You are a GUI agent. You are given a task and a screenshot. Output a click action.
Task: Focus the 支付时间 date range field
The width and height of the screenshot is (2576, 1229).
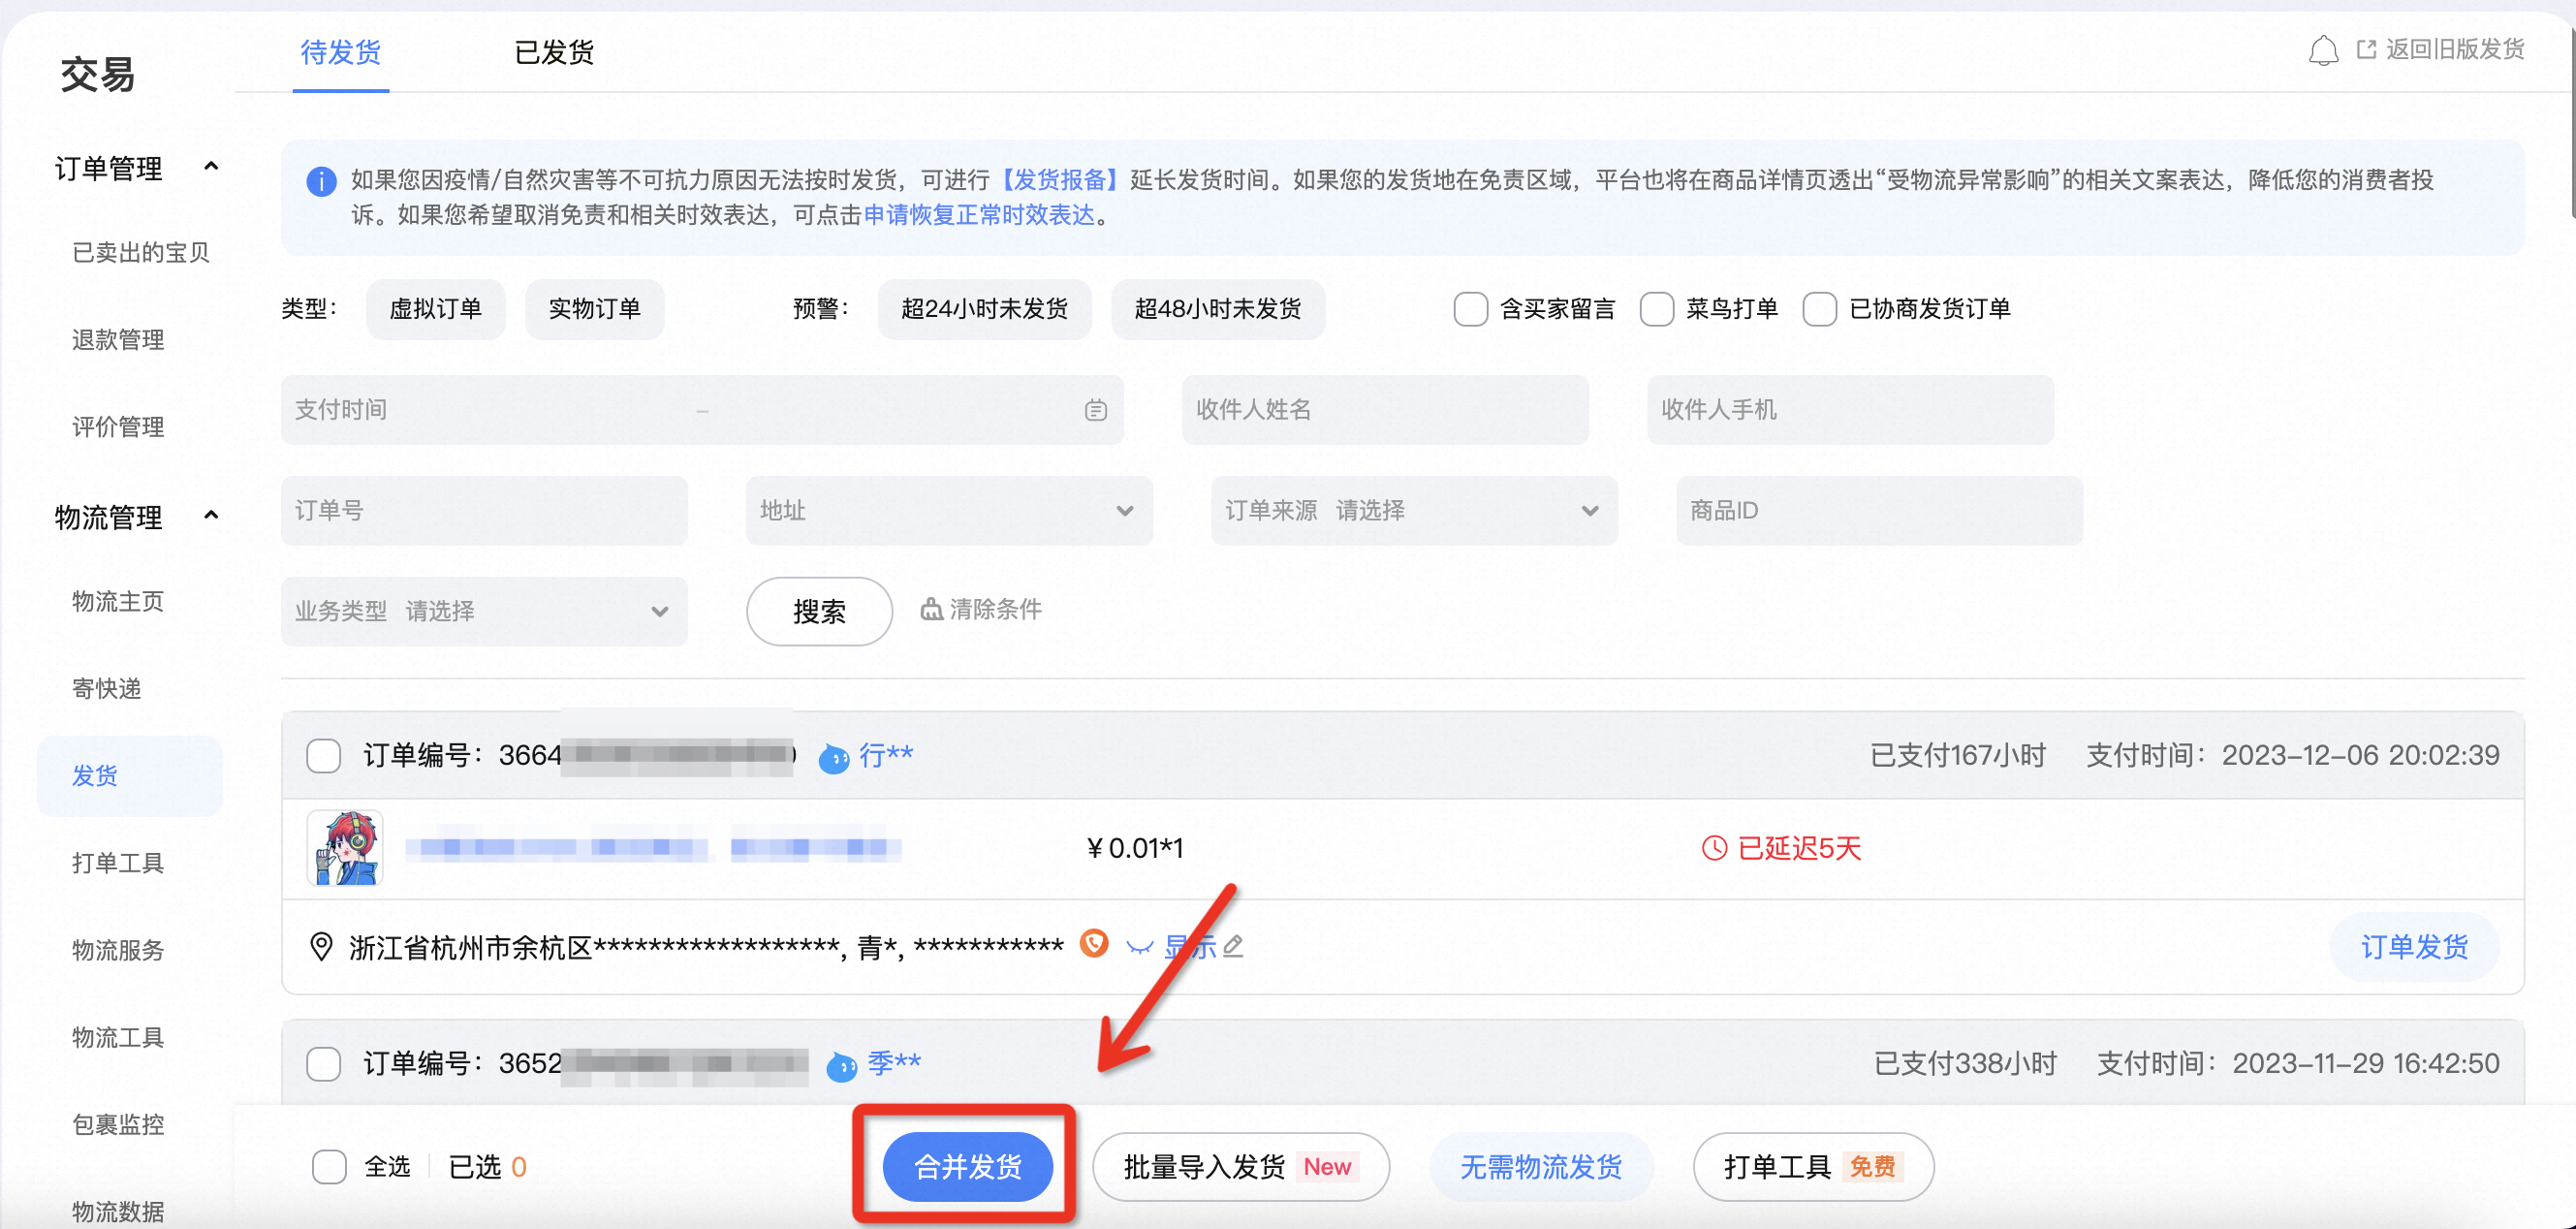point(702,410)
